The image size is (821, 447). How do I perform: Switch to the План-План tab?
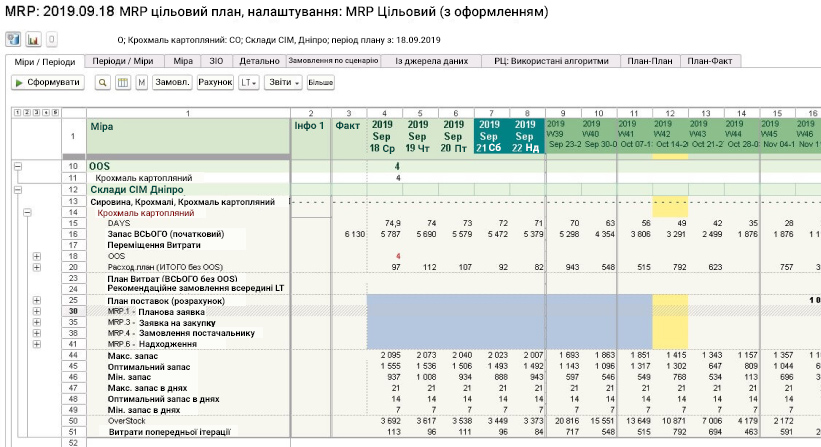point(650,61)
